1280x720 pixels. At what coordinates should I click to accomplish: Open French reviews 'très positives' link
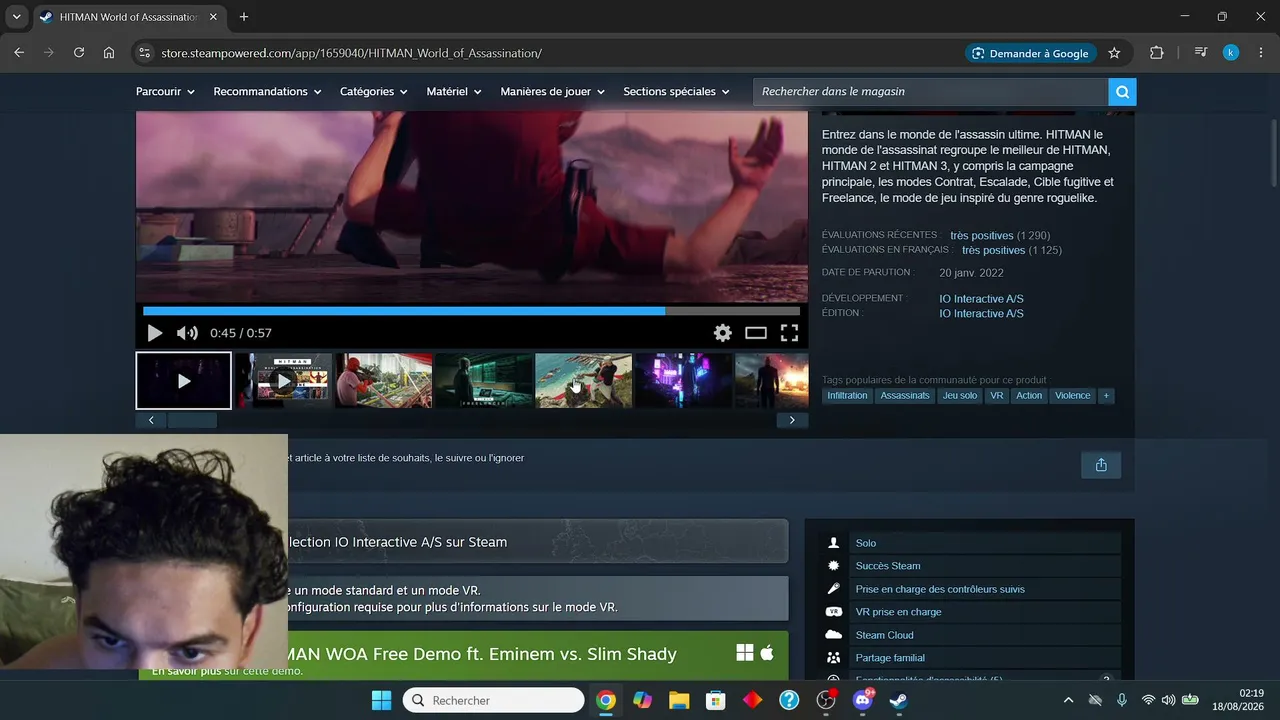[994, 250]
